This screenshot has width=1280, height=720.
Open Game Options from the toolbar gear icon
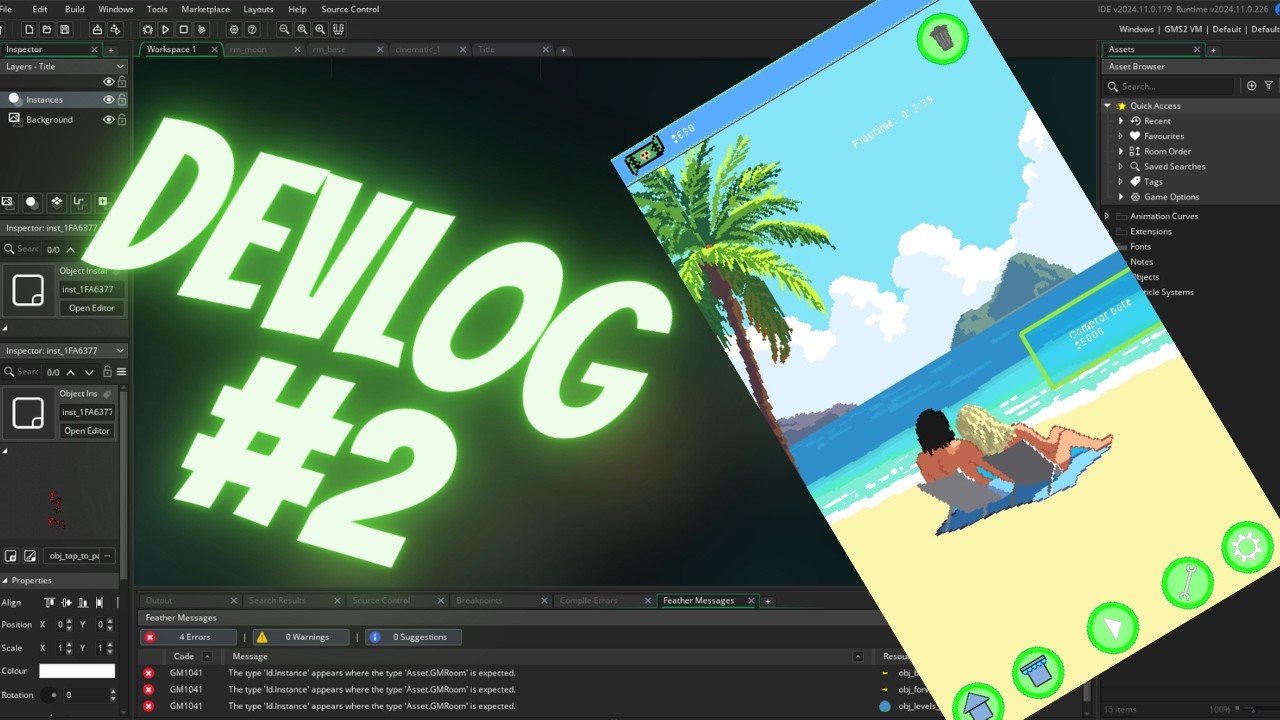click(234, 30)
